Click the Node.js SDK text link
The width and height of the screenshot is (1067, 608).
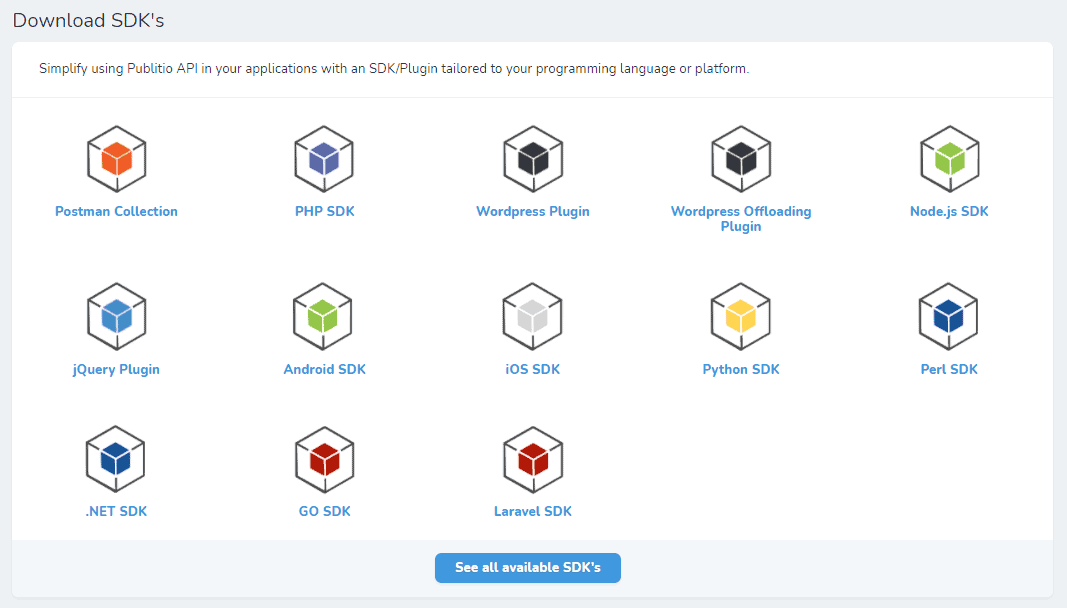[x=949, y=212]
